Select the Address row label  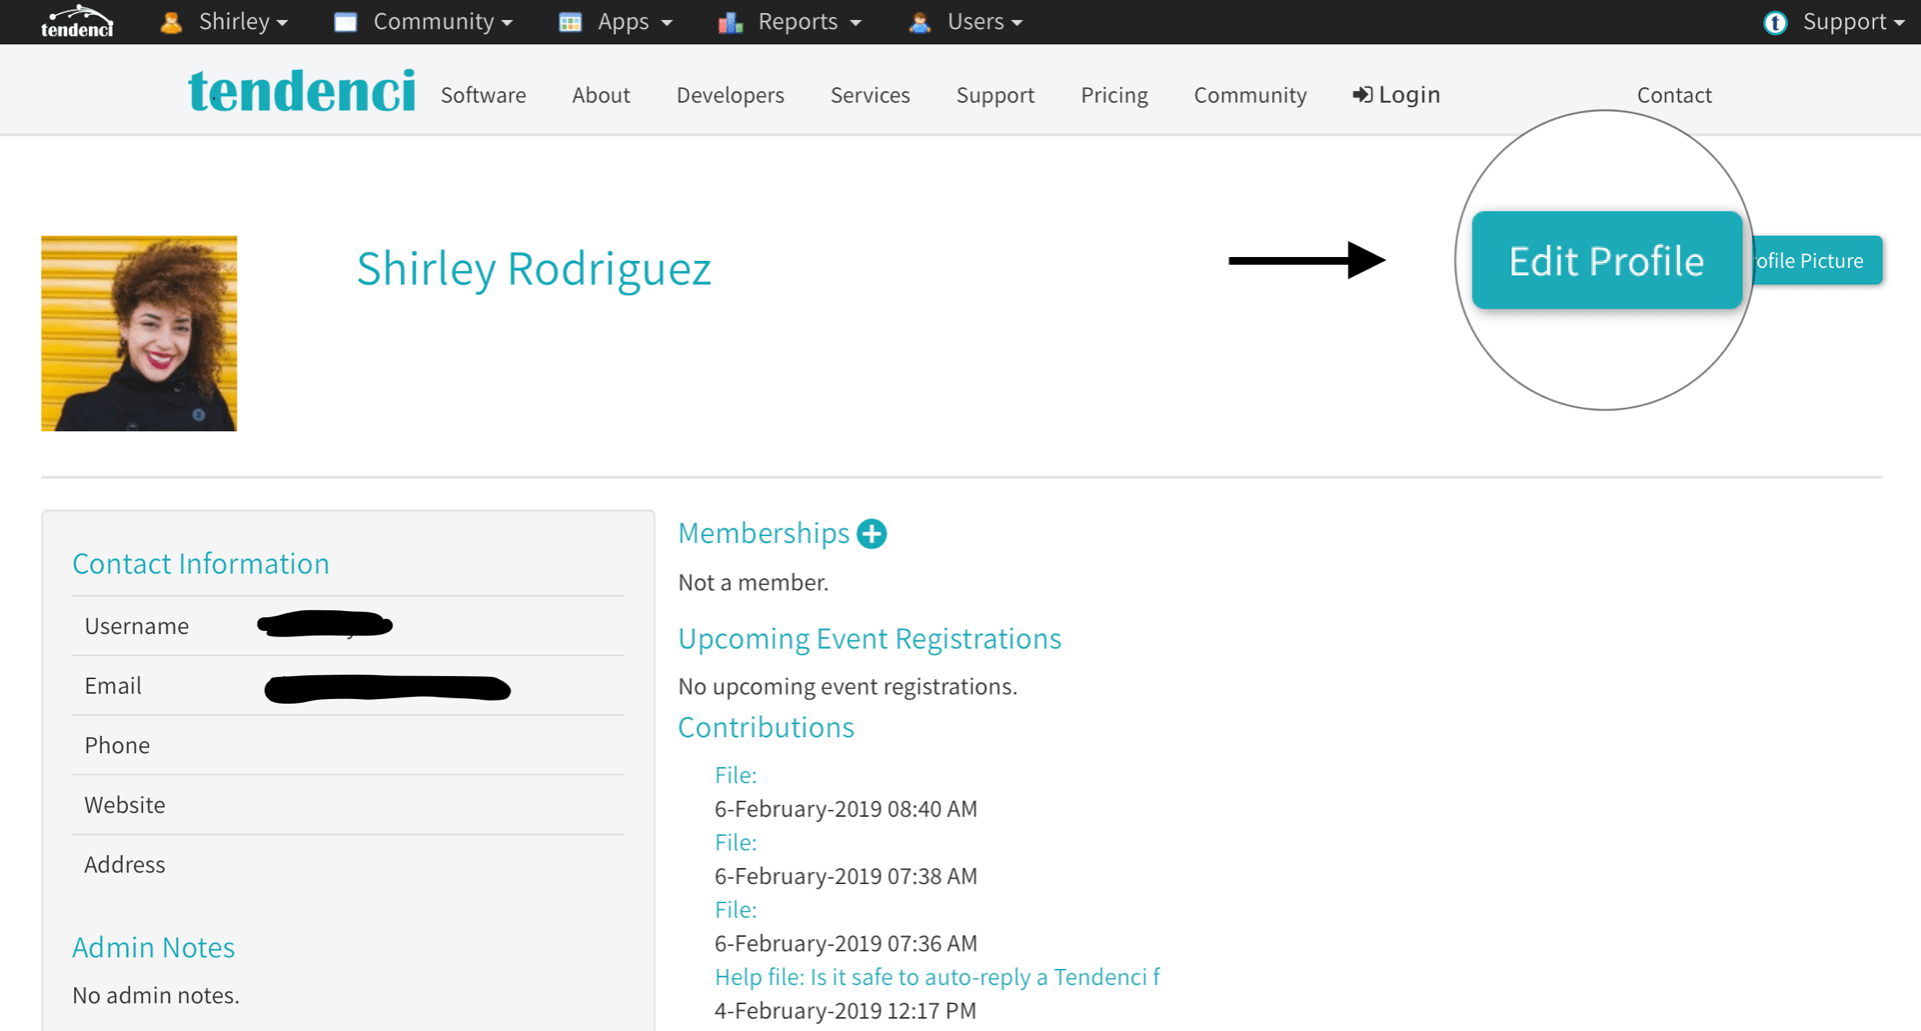125,864
